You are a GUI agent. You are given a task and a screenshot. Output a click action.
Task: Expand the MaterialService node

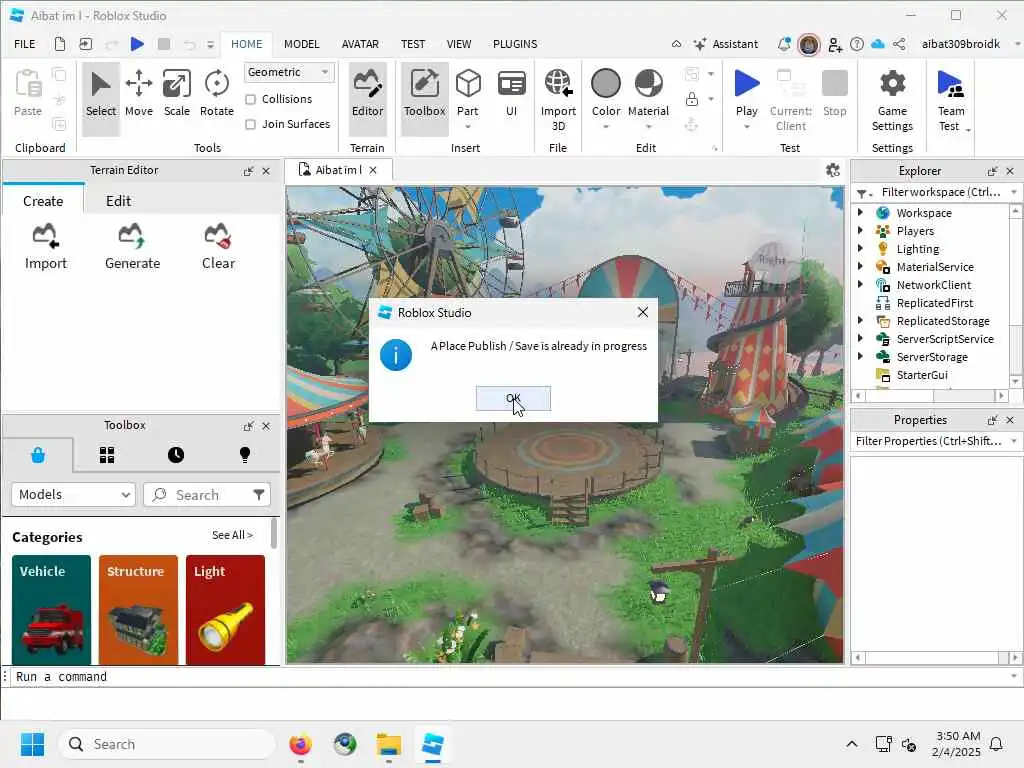tap(861, 266)
